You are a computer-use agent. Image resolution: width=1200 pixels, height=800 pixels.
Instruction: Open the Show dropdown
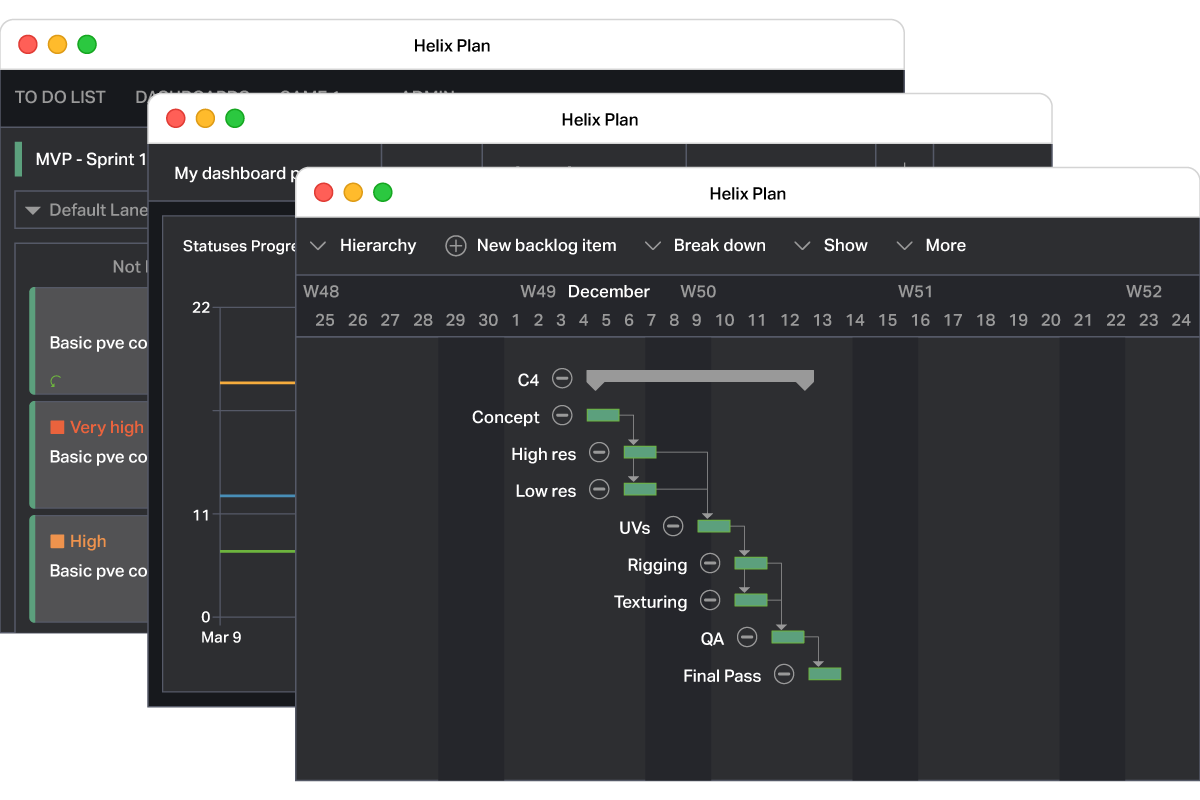[x=830, y=246]
